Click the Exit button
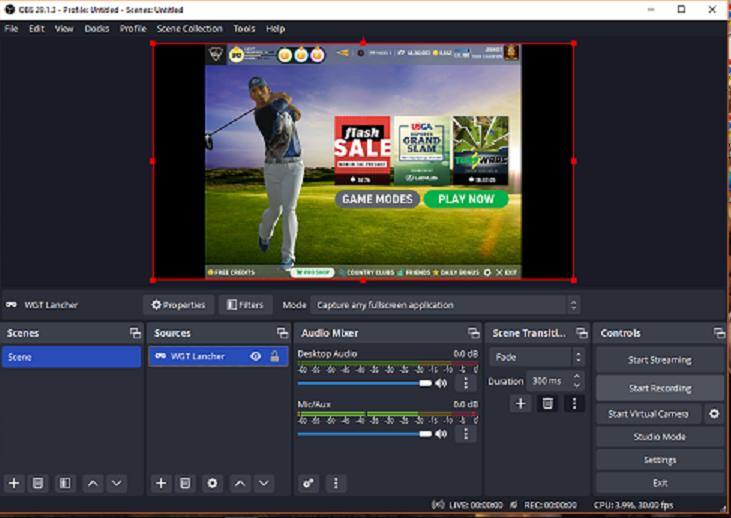 point(660,483)
